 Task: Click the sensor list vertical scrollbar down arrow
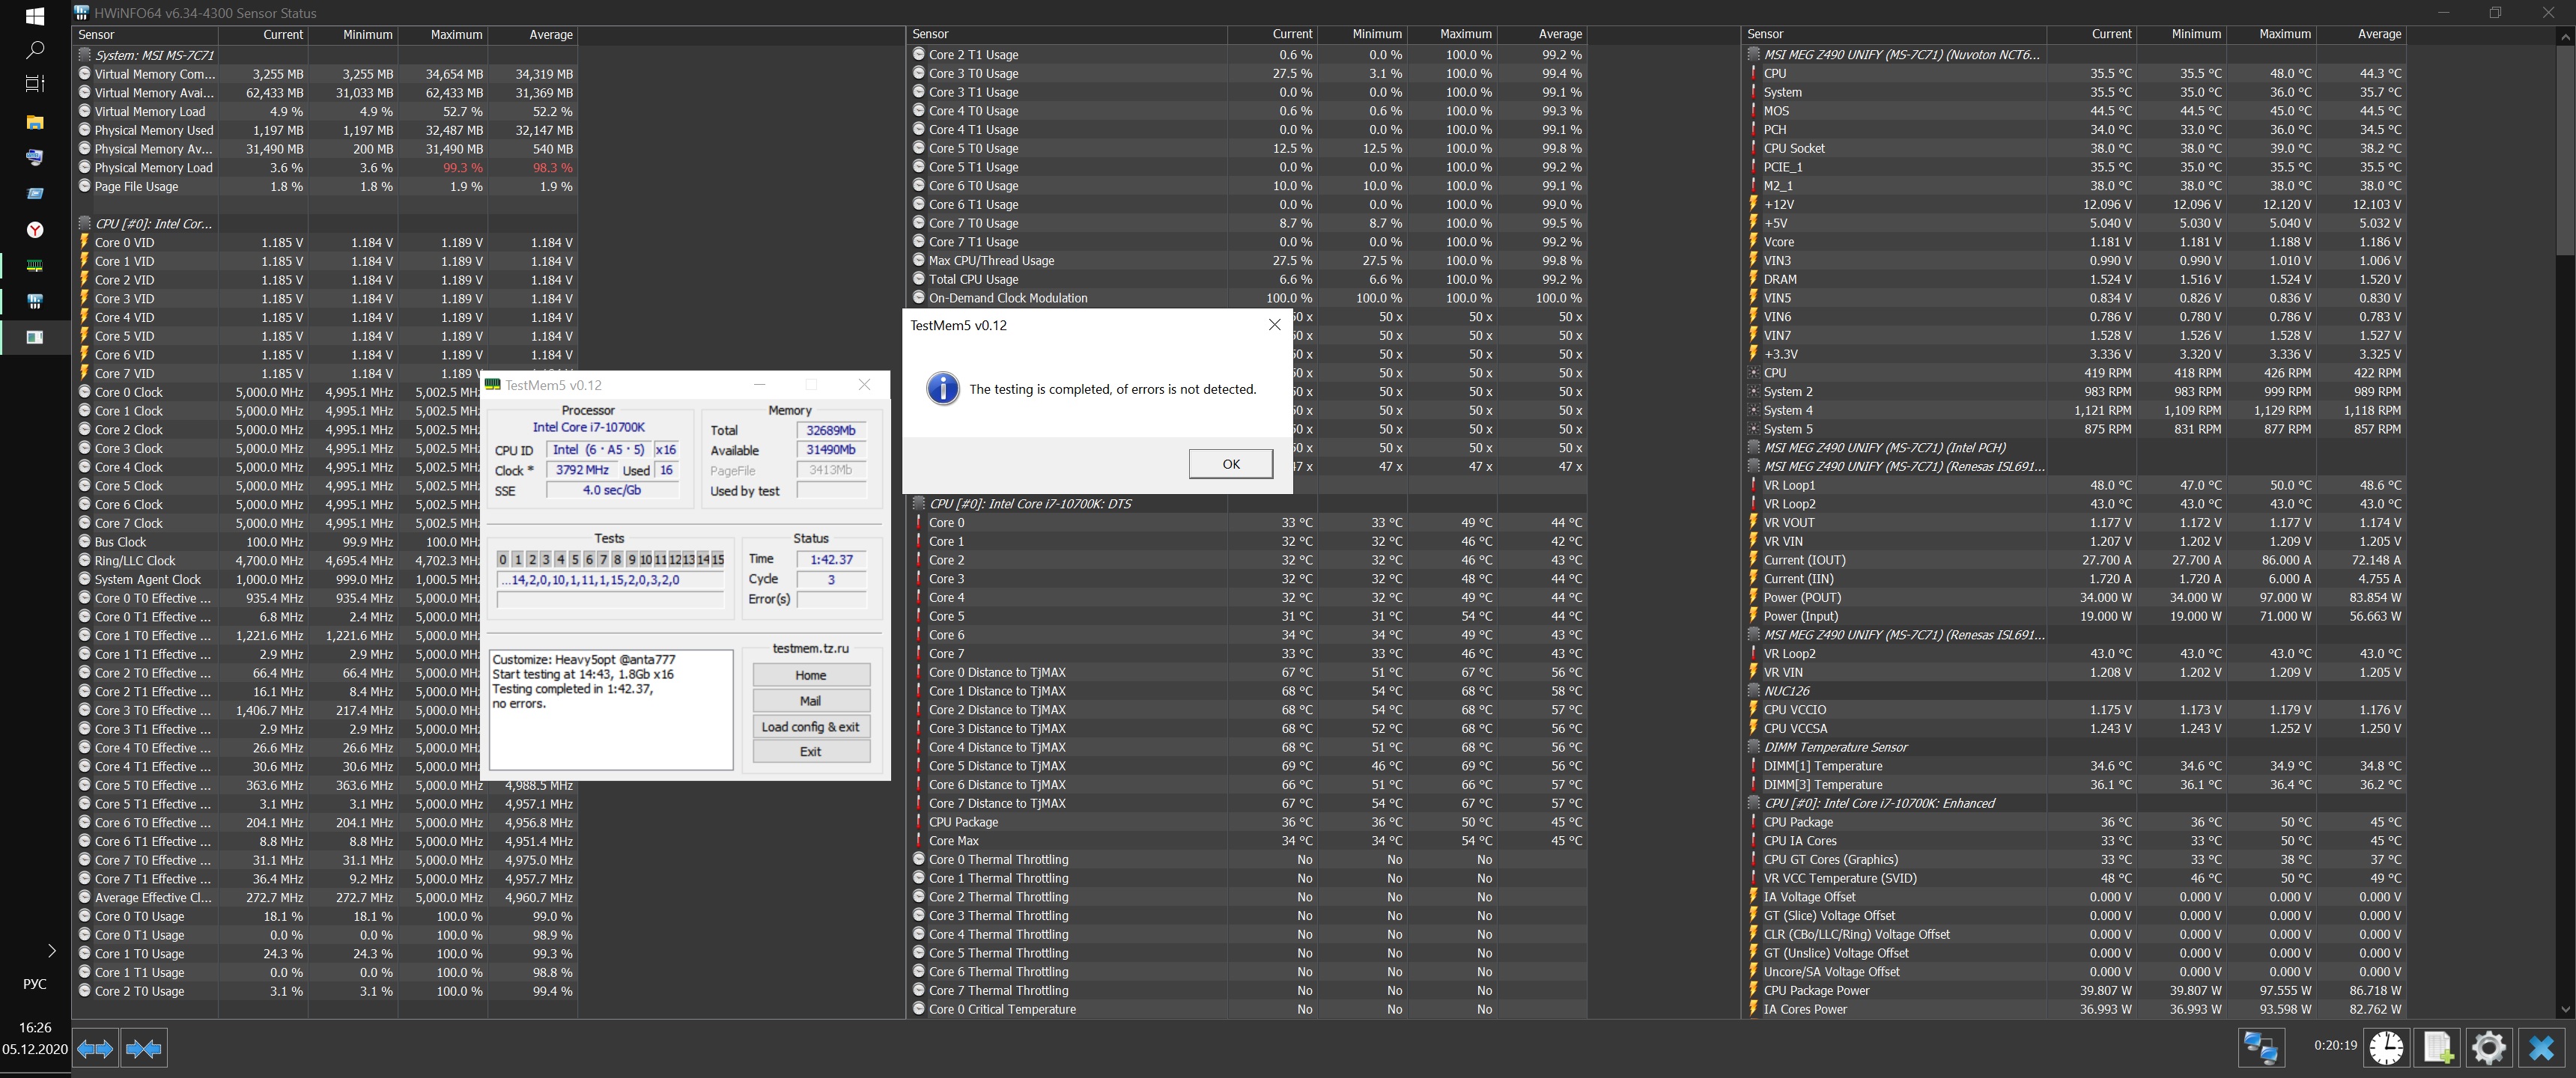2565,1010
